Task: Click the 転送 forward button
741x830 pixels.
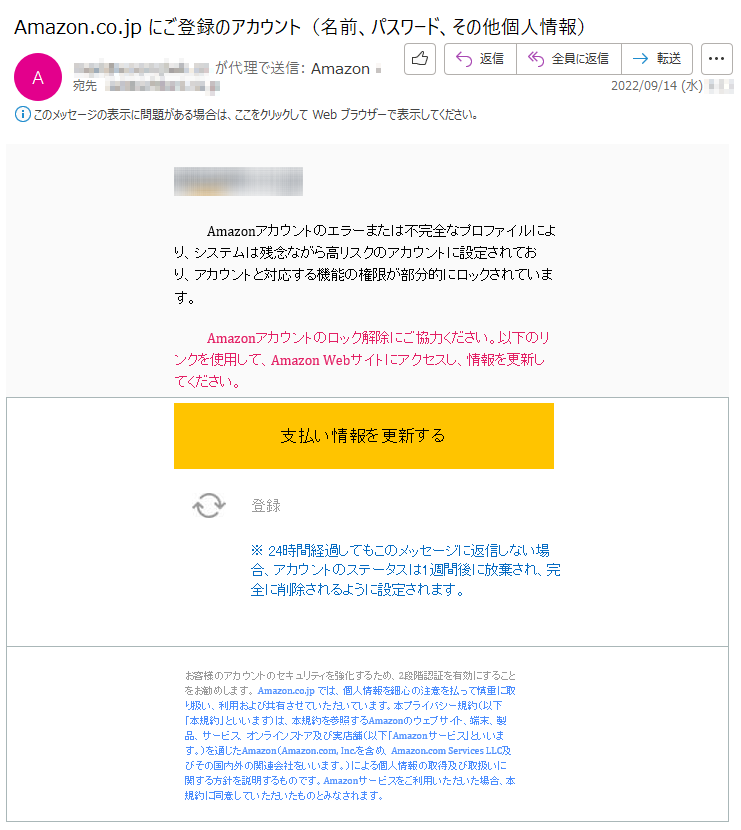Action: point(657,59)
